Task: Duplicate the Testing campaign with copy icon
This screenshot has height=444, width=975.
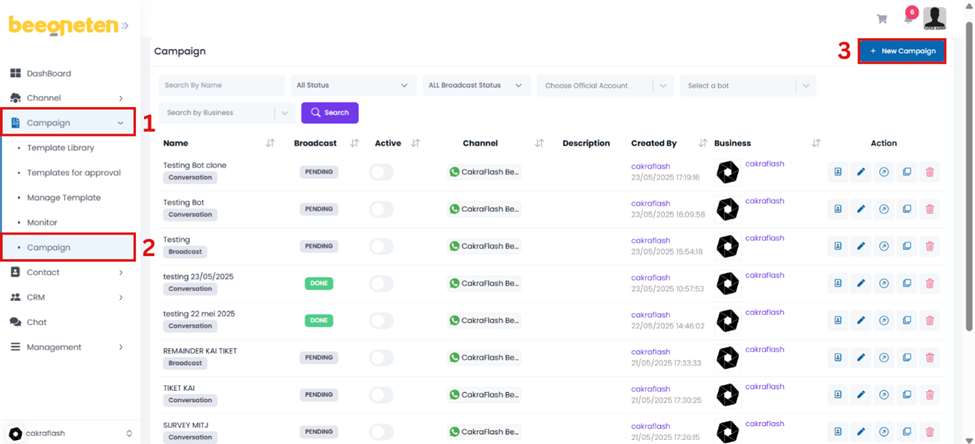Action: (907, 246)
